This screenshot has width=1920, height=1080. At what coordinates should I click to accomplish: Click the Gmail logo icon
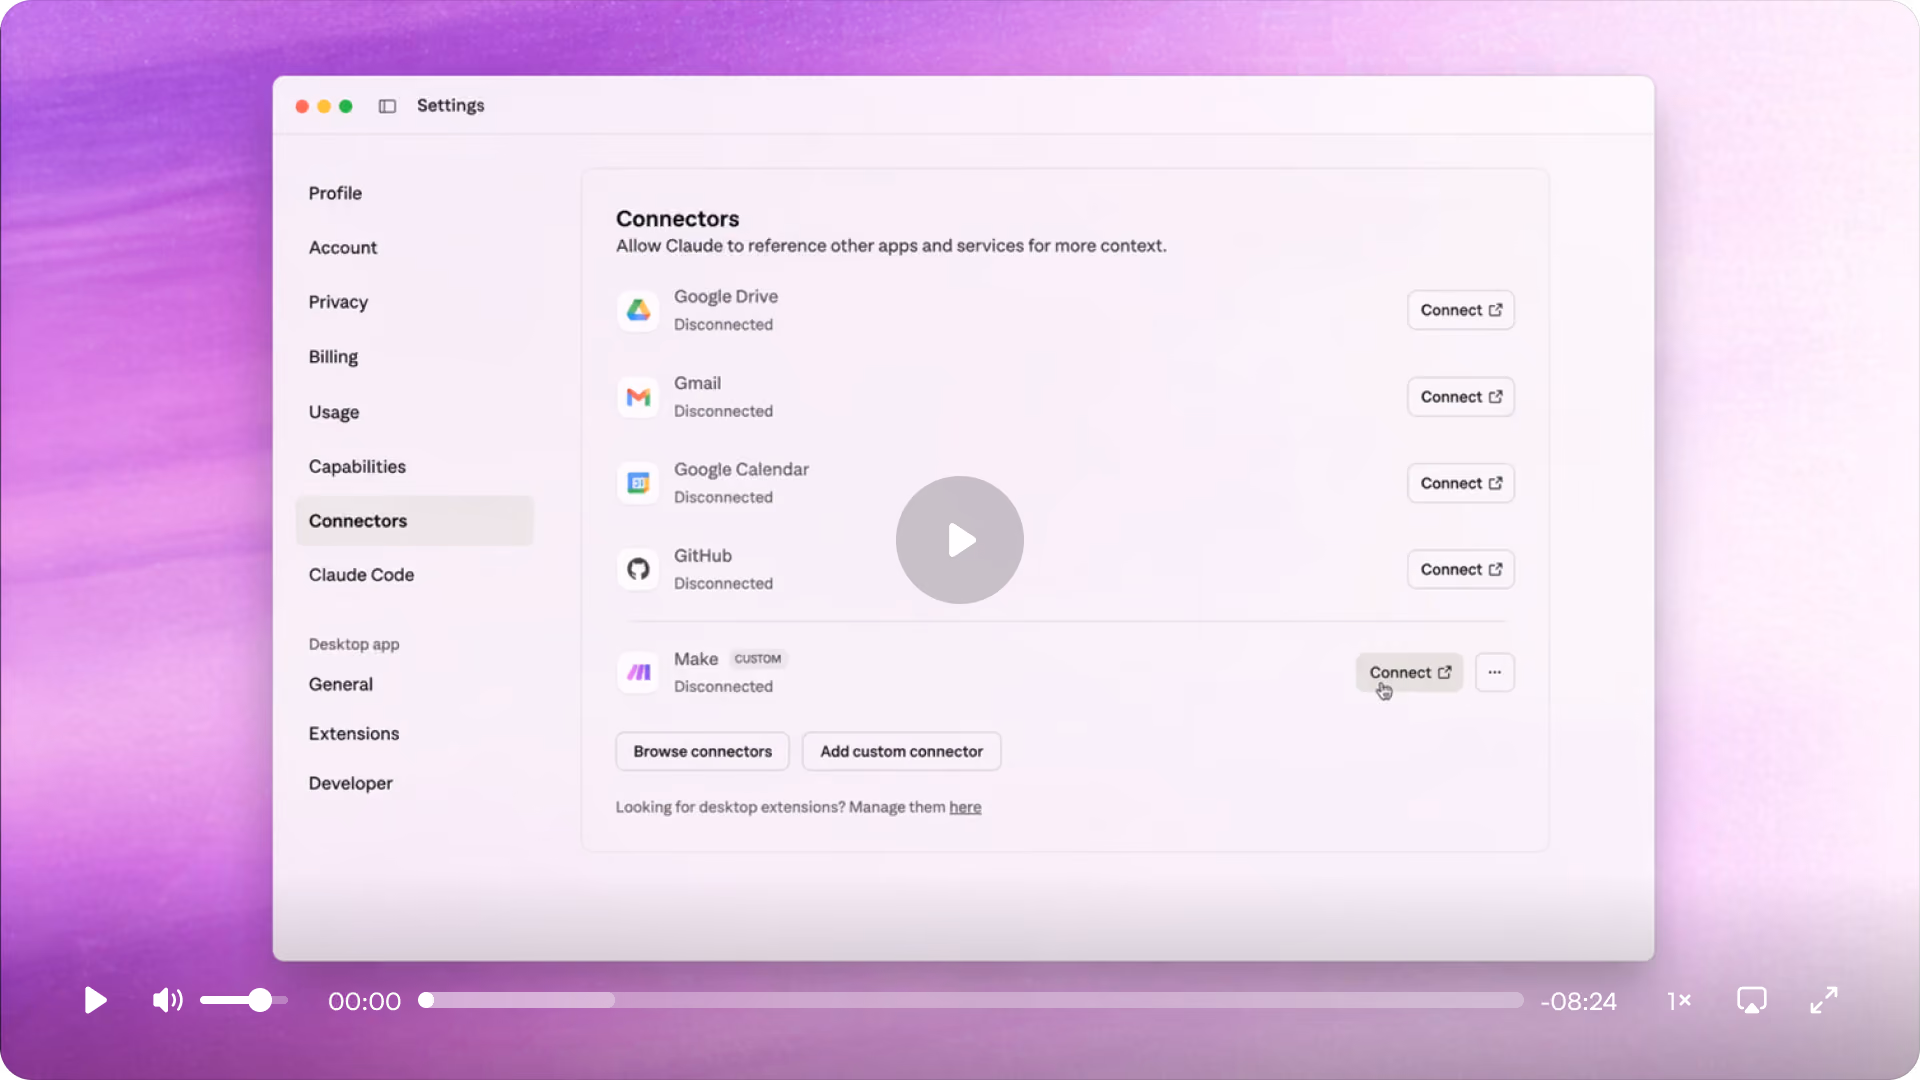pyautogui.click(x=638, y=397)
